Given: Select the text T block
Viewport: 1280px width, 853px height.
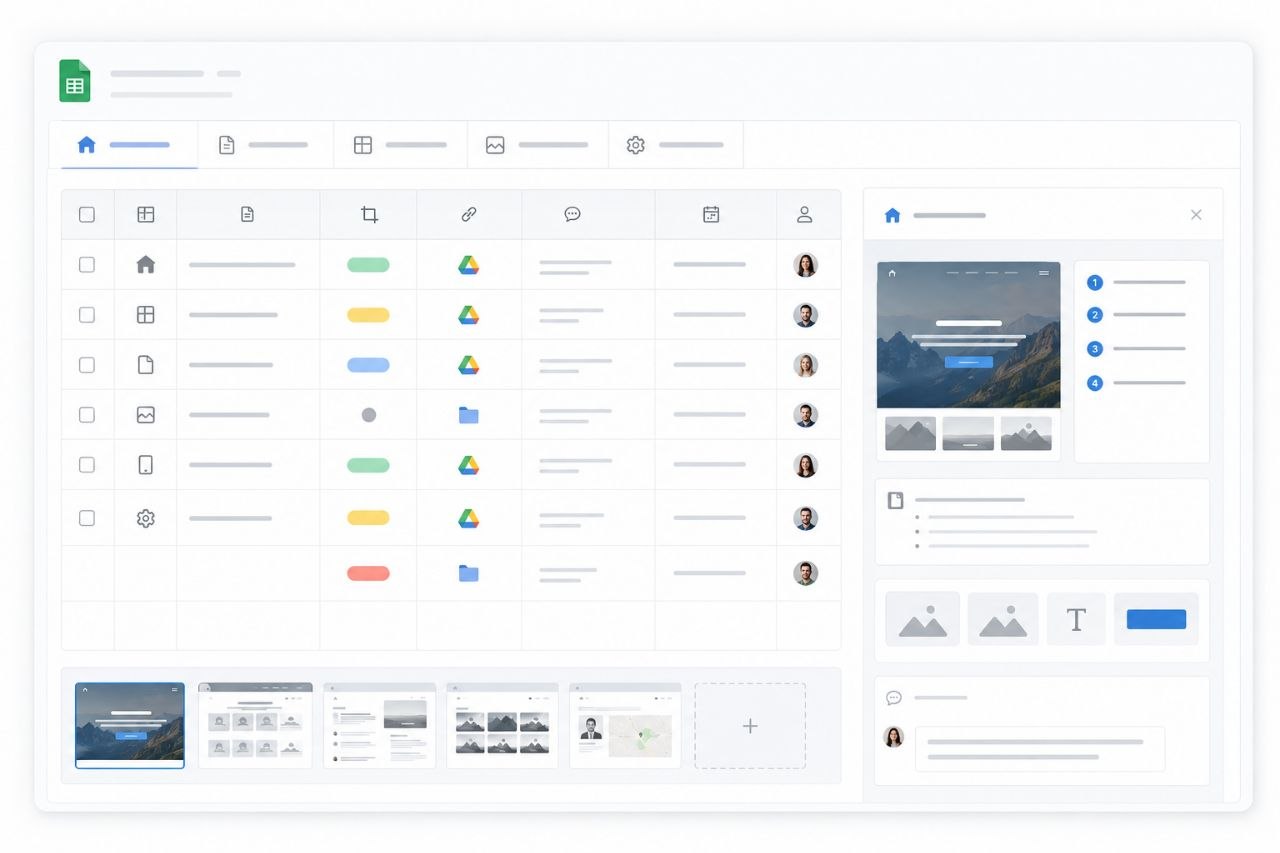Looking at the screenshot, I should [1076, 619].
